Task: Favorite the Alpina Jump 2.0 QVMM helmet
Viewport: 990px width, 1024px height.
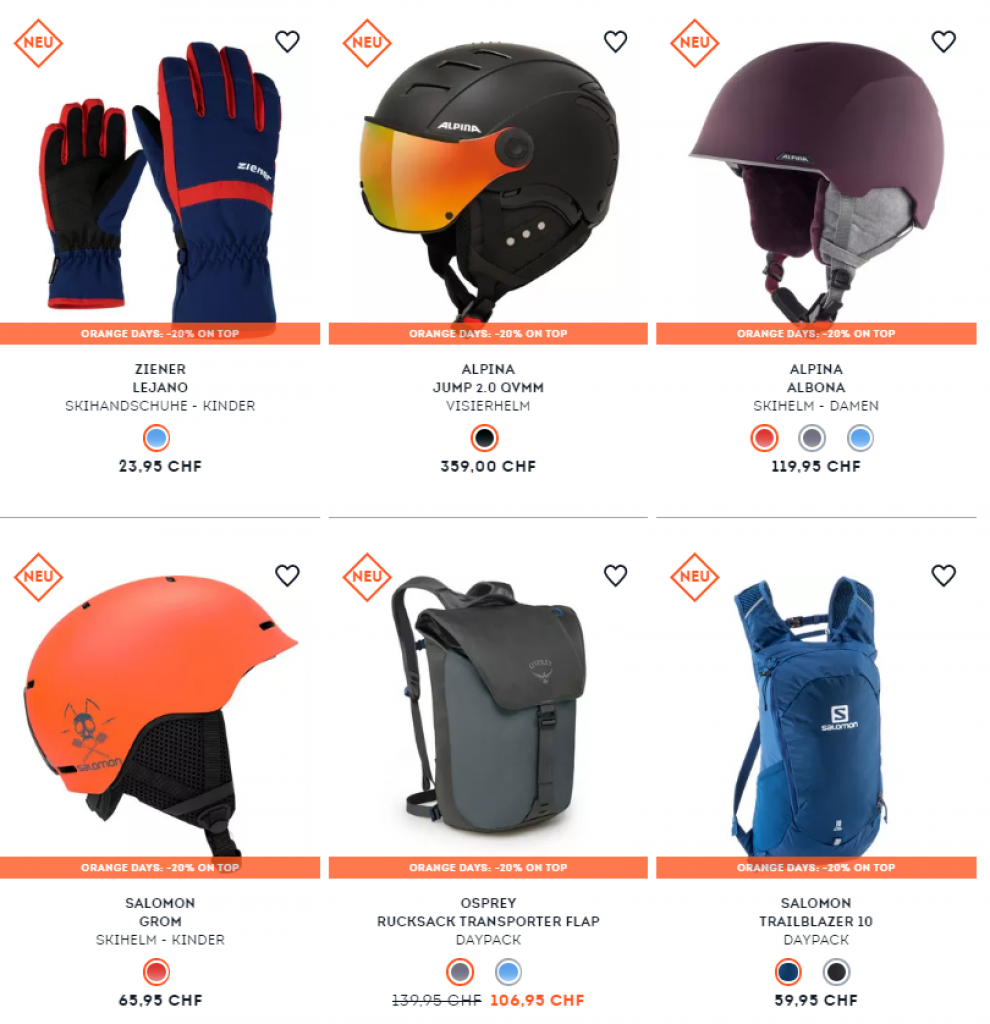Action: coord(615,41)
